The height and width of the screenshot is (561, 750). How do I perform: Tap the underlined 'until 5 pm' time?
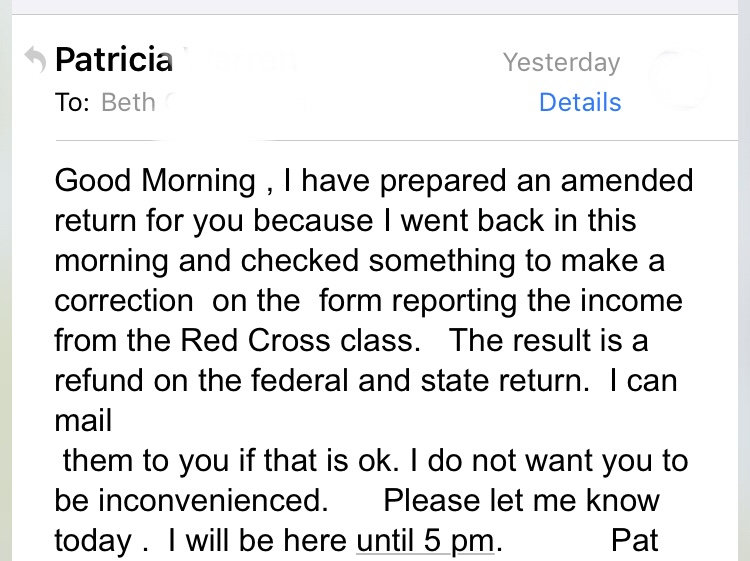tap(427, 541)
